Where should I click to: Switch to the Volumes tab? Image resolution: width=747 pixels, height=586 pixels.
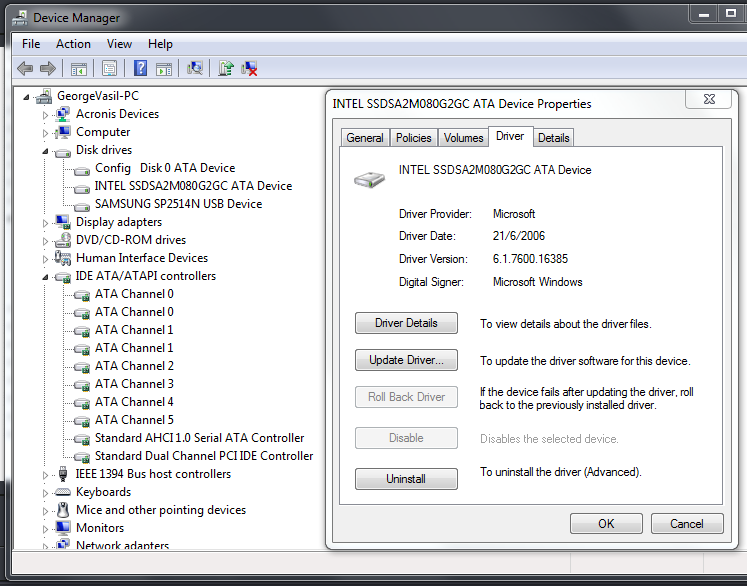464,138
